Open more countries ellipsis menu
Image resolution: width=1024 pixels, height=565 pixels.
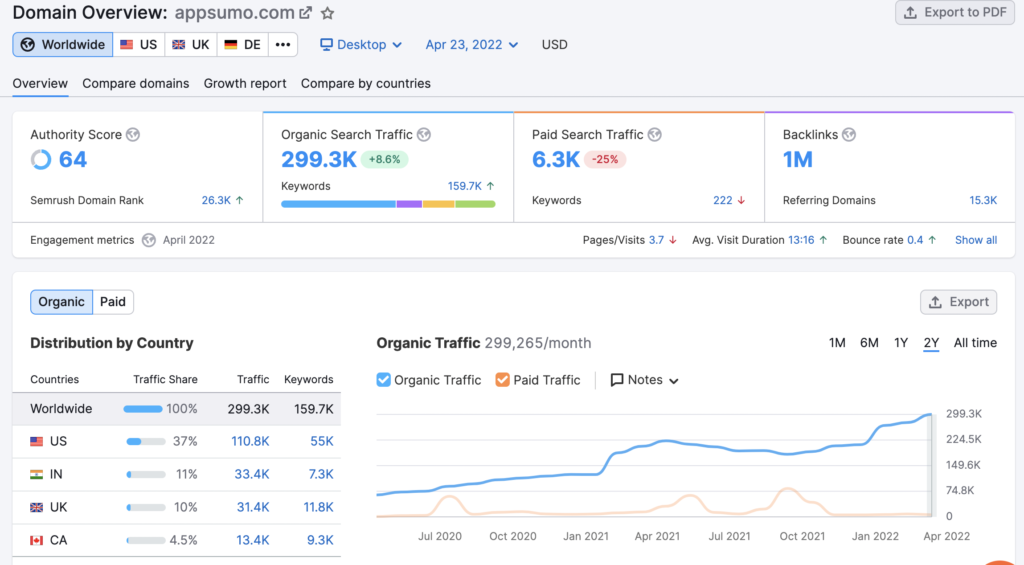pos(283,44)
